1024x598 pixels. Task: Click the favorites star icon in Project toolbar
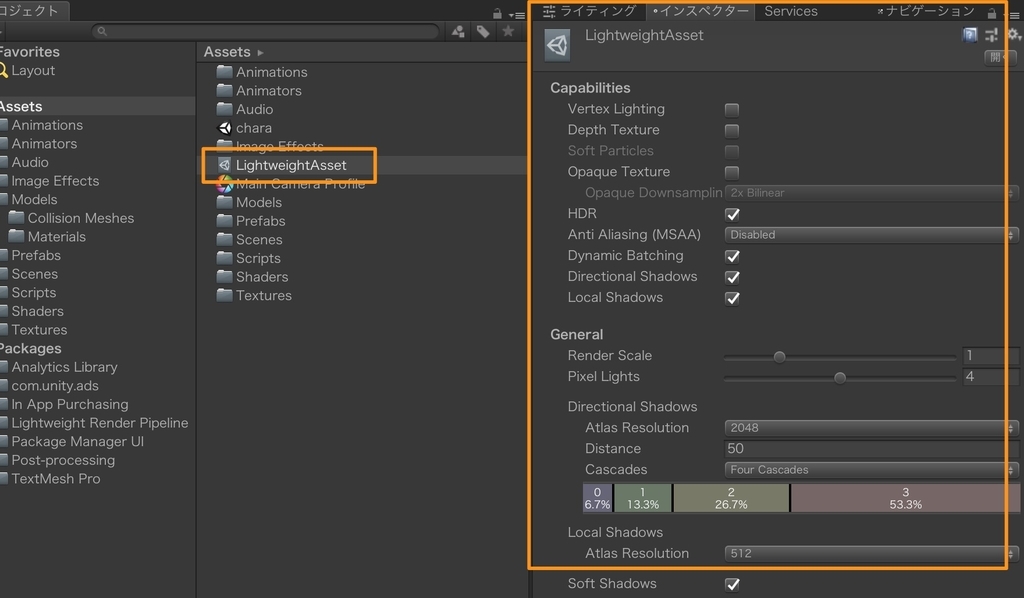(x=508, y=31)
